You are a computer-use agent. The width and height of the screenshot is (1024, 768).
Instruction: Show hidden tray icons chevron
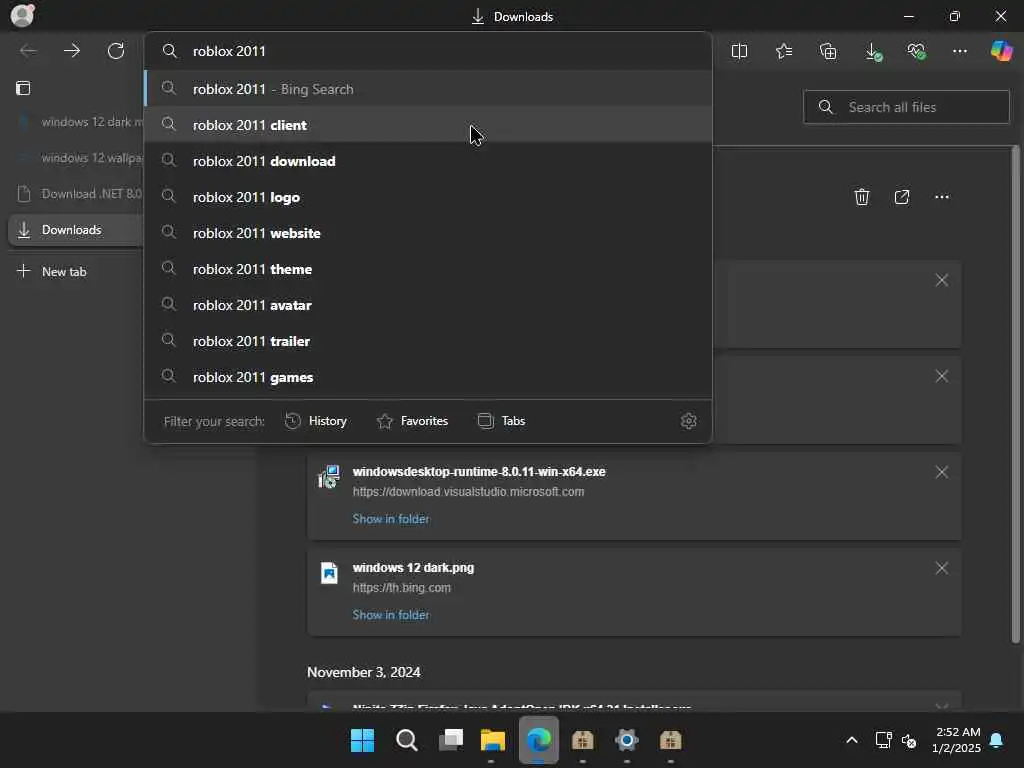(x=852, y=740)
